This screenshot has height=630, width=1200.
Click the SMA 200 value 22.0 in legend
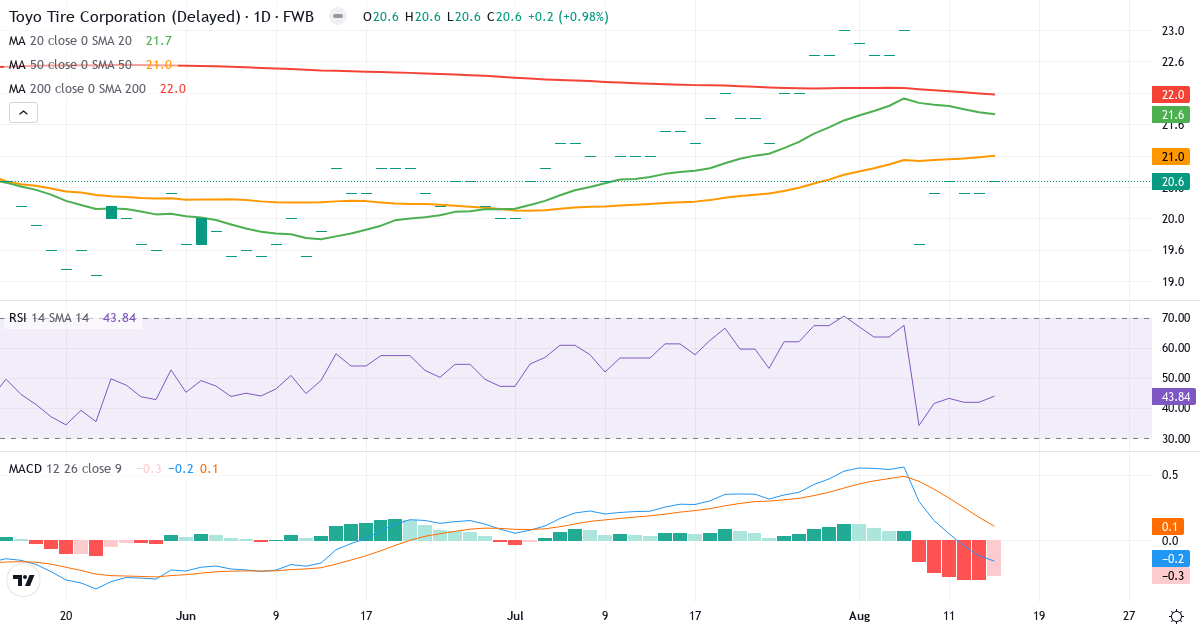174,89
